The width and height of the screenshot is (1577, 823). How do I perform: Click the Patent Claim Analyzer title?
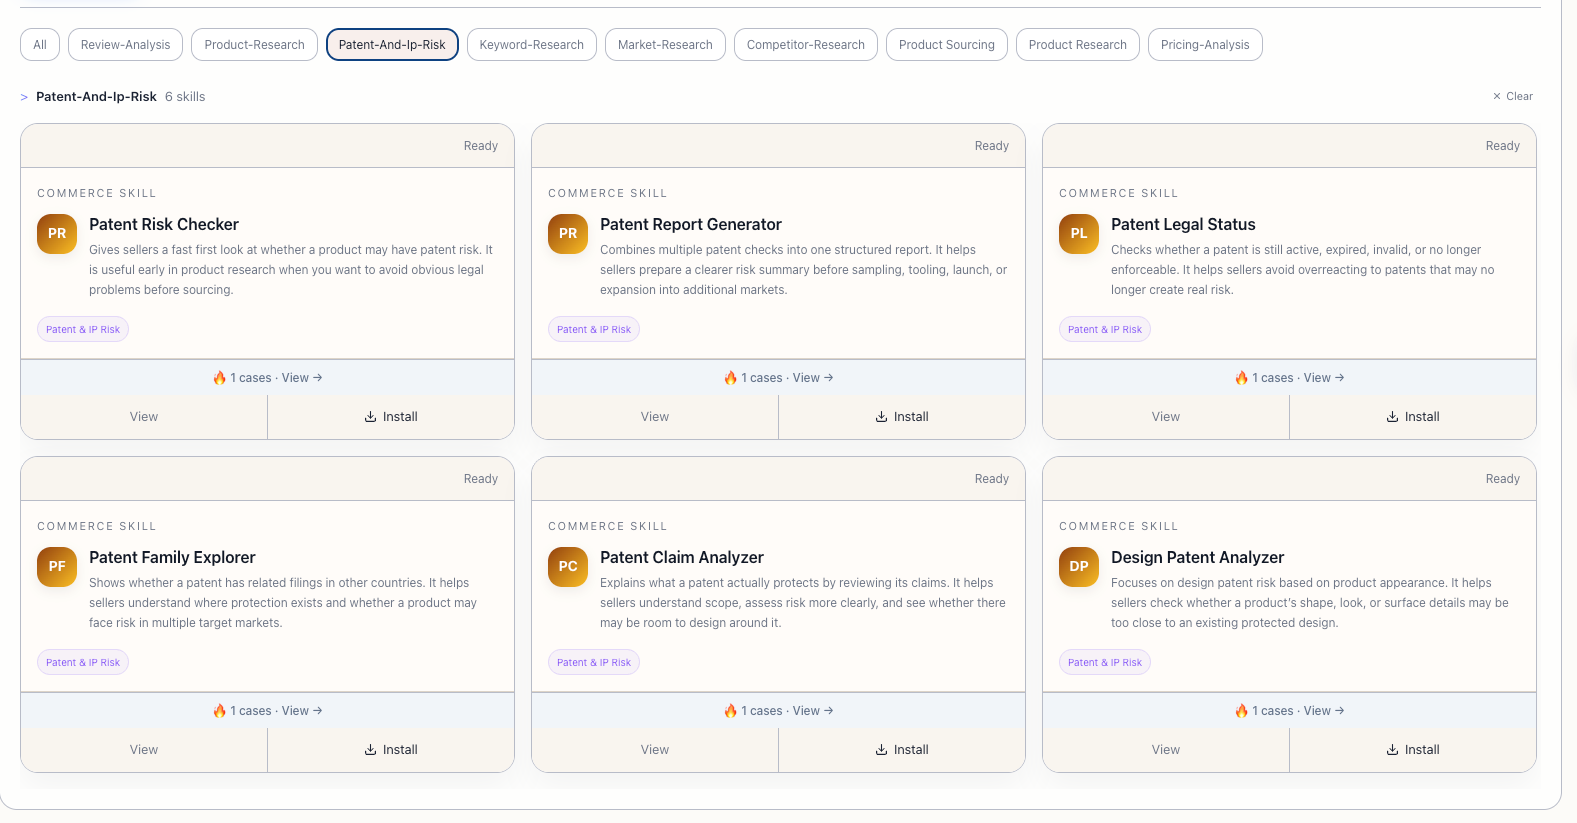[x=682, y=557]
